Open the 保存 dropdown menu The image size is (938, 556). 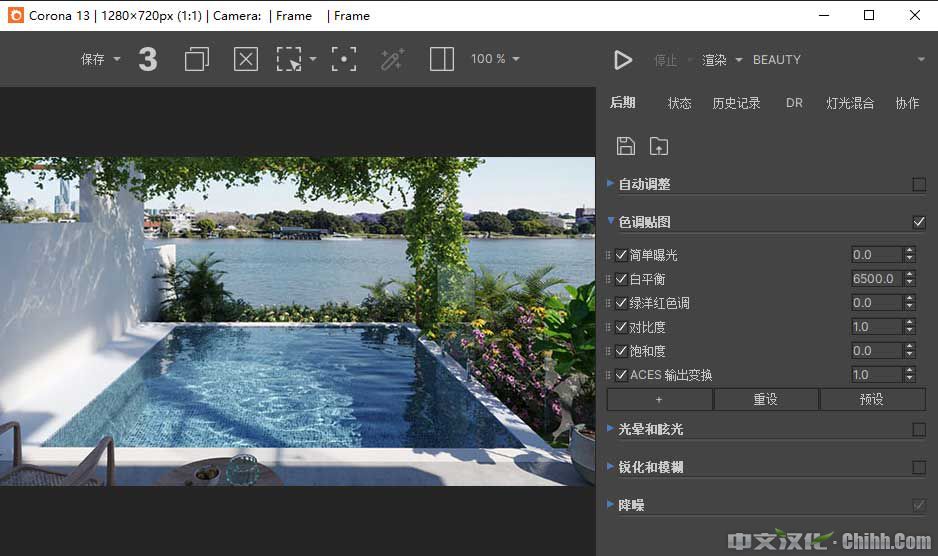coord(100,60)
